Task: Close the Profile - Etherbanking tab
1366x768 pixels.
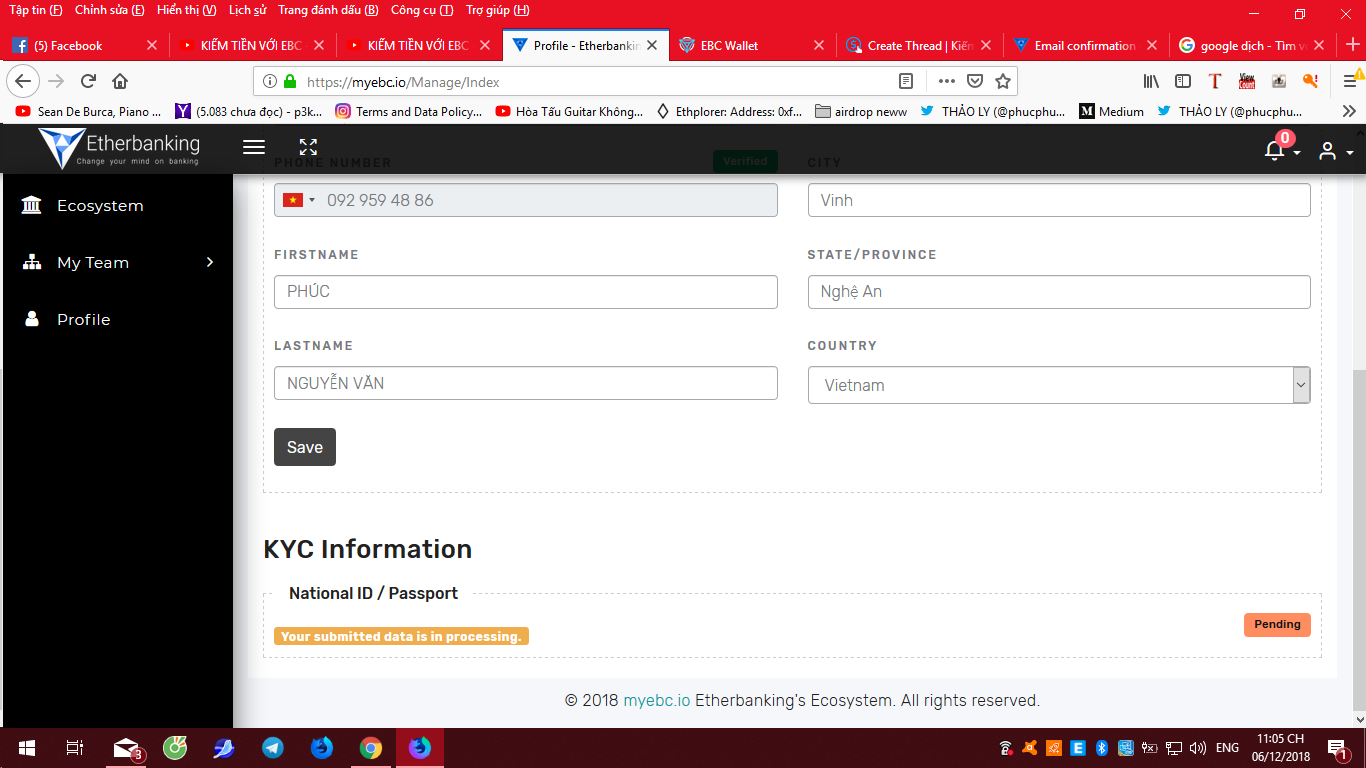Action: point(653,45)
